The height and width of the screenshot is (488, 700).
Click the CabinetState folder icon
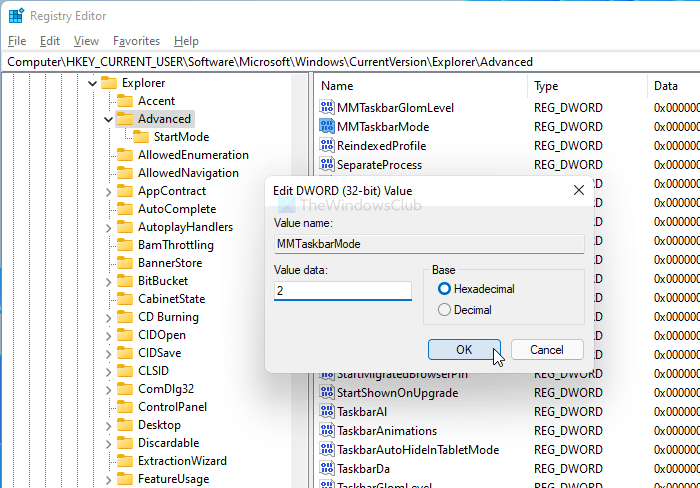click(x=125, y=299)
